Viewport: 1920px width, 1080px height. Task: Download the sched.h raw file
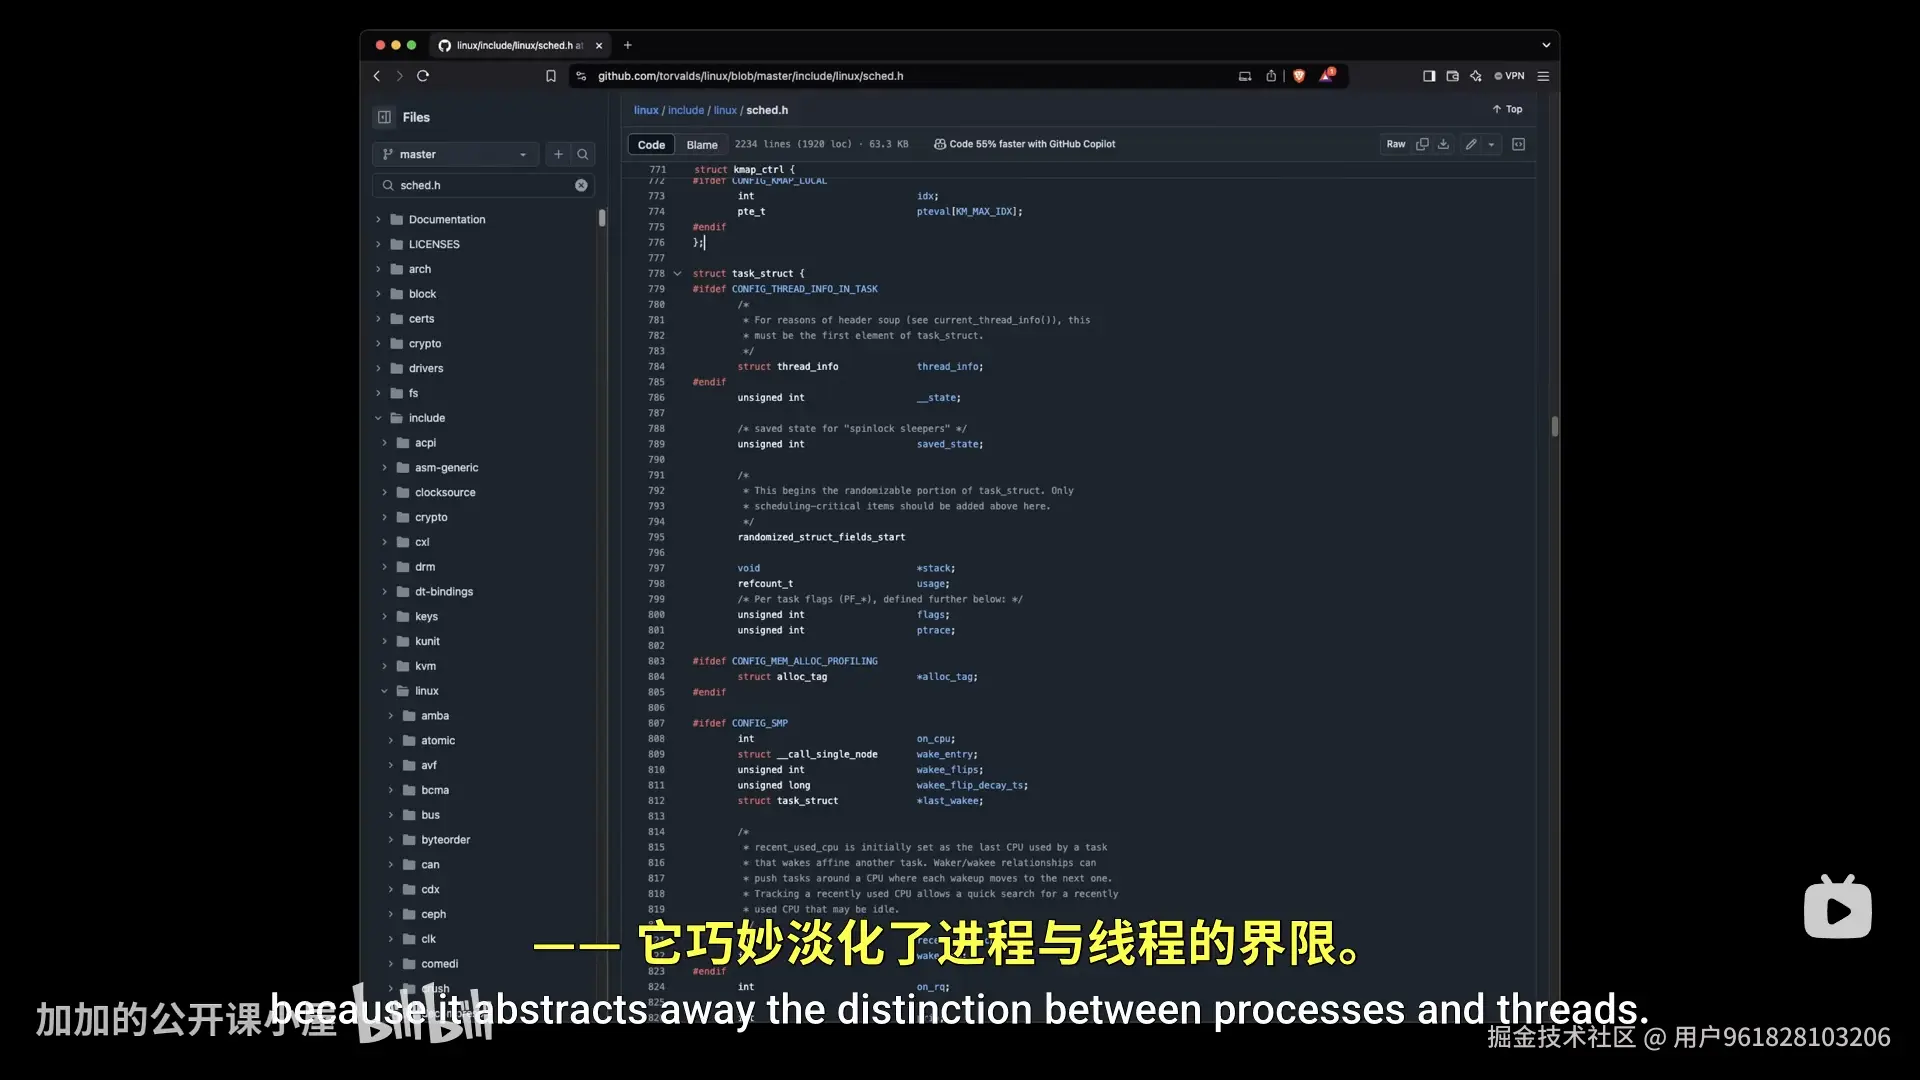point(1443,144)
